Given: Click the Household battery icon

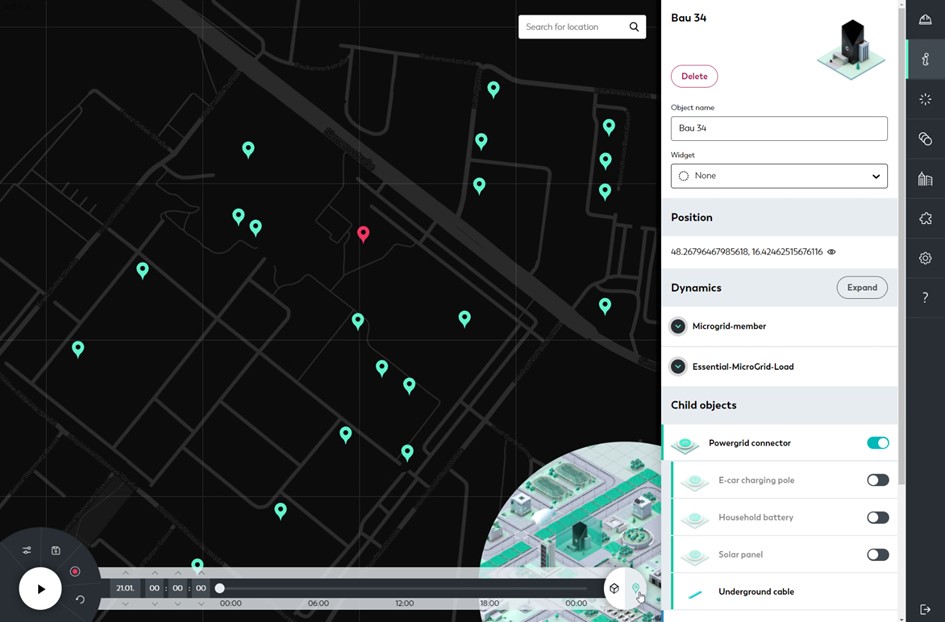Looking at the screenshot, I should click(x=694, y=519).
